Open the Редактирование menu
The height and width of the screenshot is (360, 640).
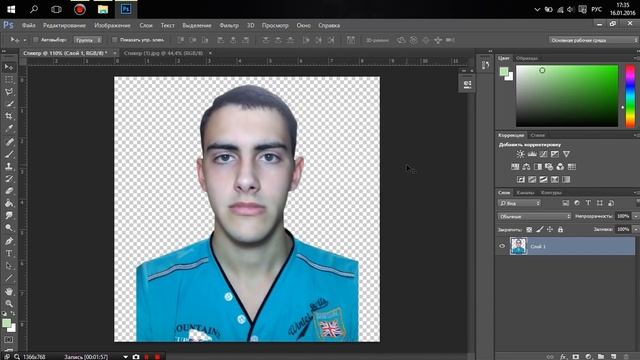tap(64, 25)
